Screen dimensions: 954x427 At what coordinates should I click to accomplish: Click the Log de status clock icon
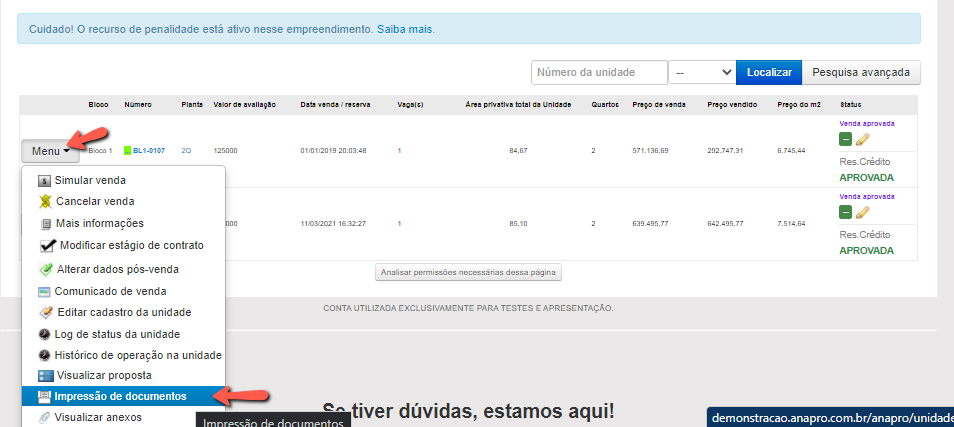(x=44, y=334)
